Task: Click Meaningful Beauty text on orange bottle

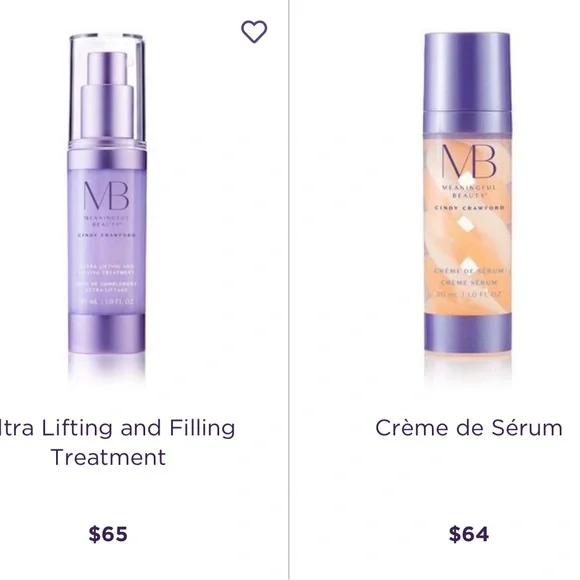Action: (469, 191)
